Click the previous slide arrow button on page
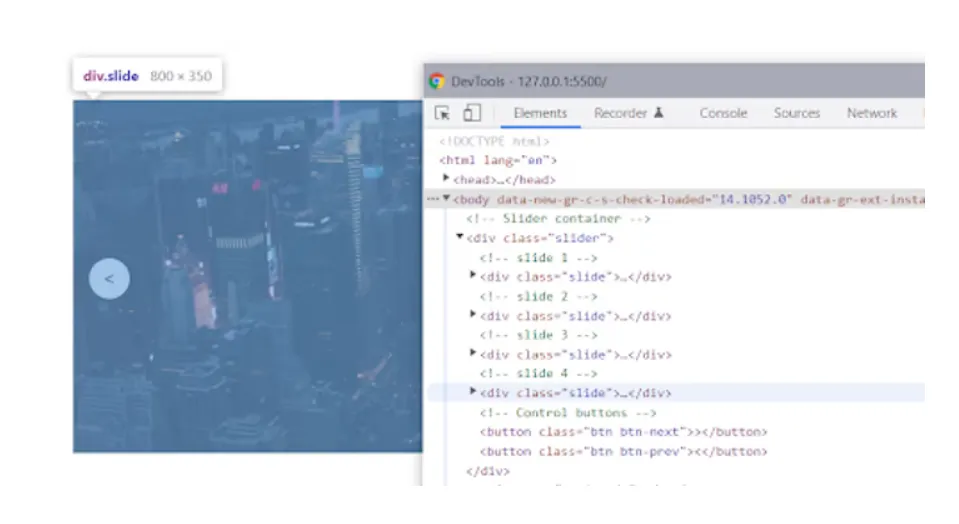 coord(109,279)
